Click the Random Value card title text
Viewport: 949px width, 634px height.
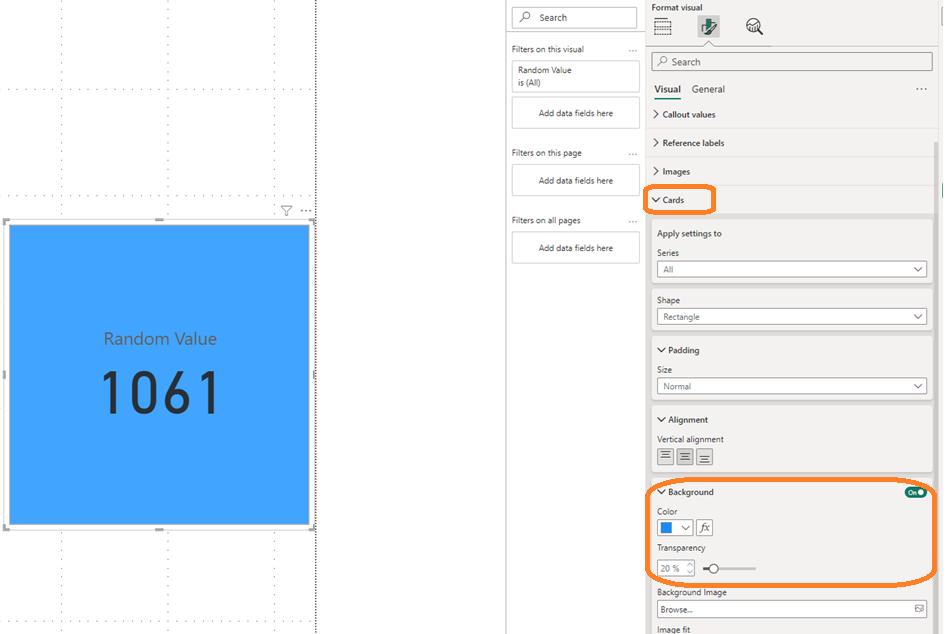tap(160, 339)
